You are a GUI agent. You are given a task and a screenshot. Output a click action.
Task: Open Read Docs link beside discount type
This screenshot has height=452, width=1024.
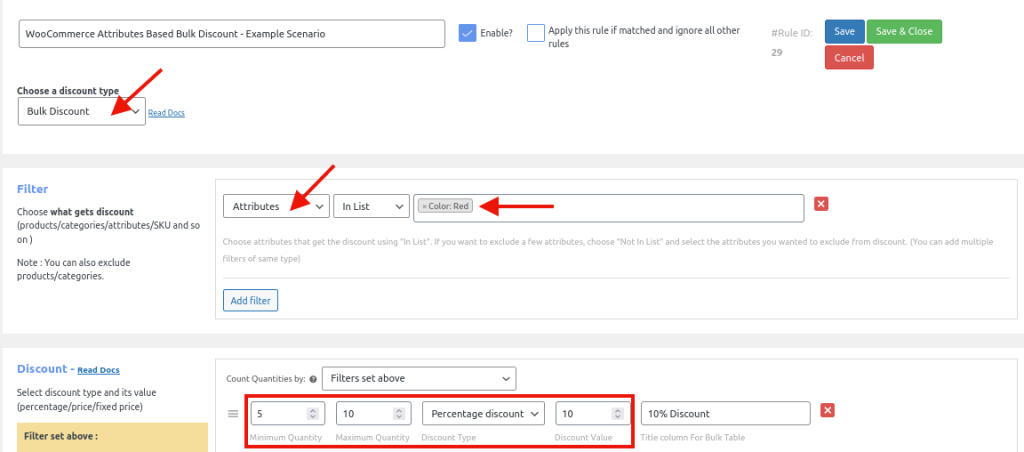(x=166, y=113)
